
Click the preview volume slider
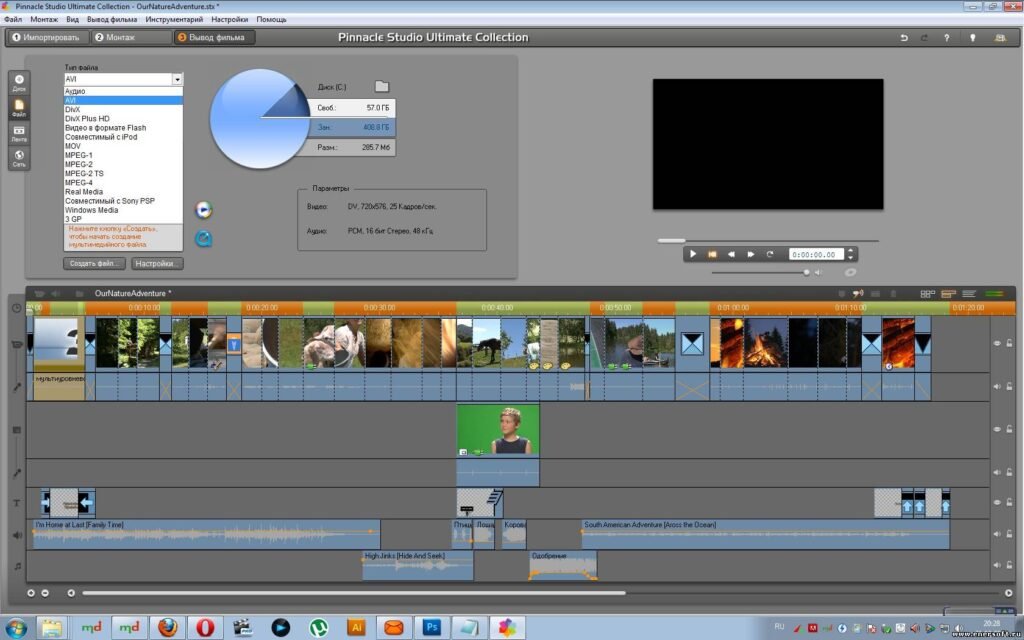coord(761,272)
